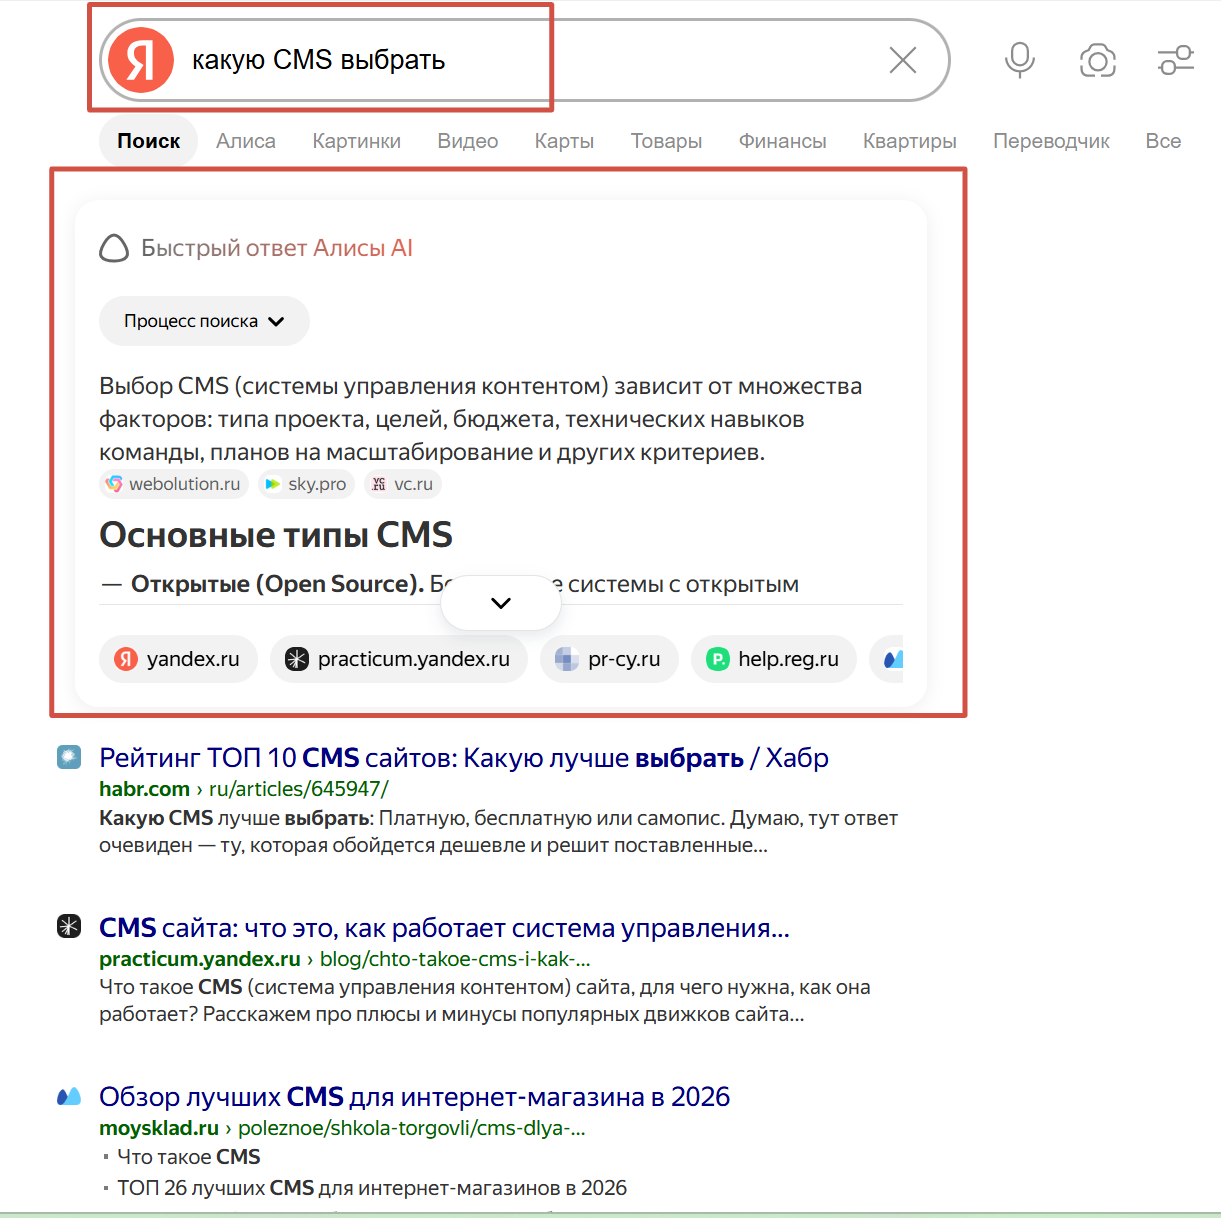
Task: Click Practicum favicon beside second result
Action: pyautogui.click(x=68, y=926)
